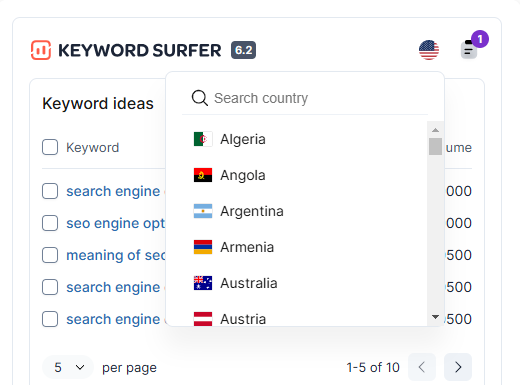Check the 'meaning of seo' keyword checkbox
Viewport: 520px width, 385px height.
(50, 255)
